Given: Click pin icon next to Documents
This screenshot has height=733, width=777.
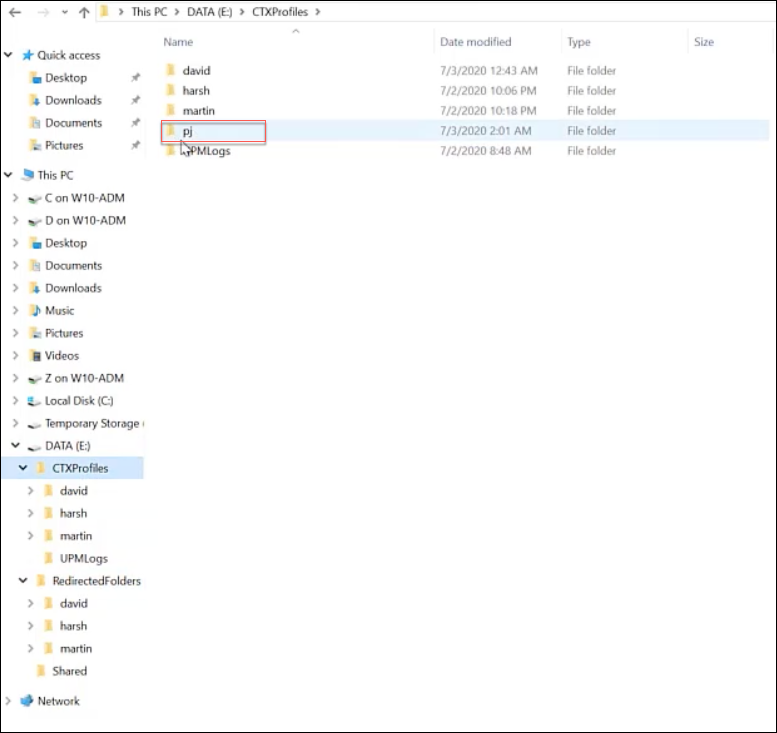Looking at the screenshot, I should (135, 122).
